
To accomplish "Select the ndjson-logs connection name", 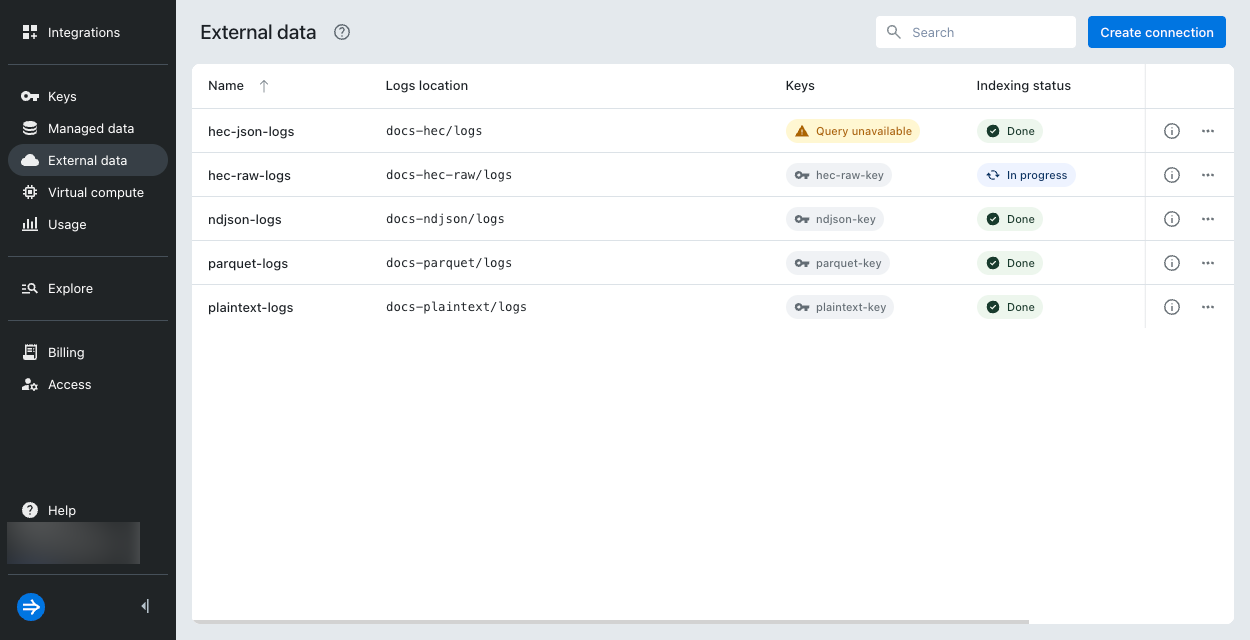I will click(245, 219).
